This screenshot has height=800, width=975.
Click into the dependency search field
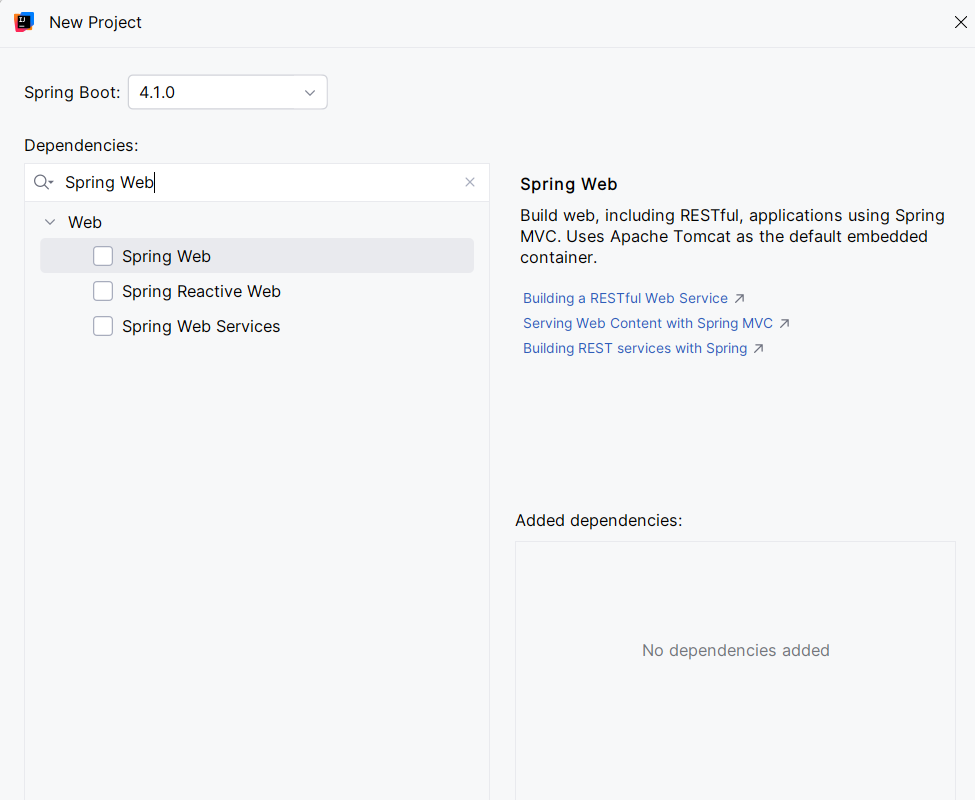pos(257,182)
